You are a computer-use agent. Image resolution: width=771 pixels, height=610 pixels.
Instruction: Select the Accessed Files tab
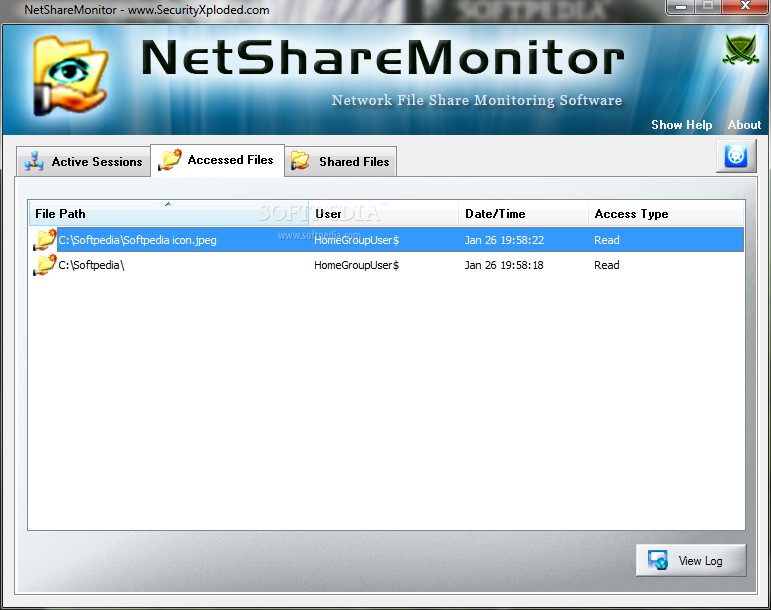click(x=217, y=160)
